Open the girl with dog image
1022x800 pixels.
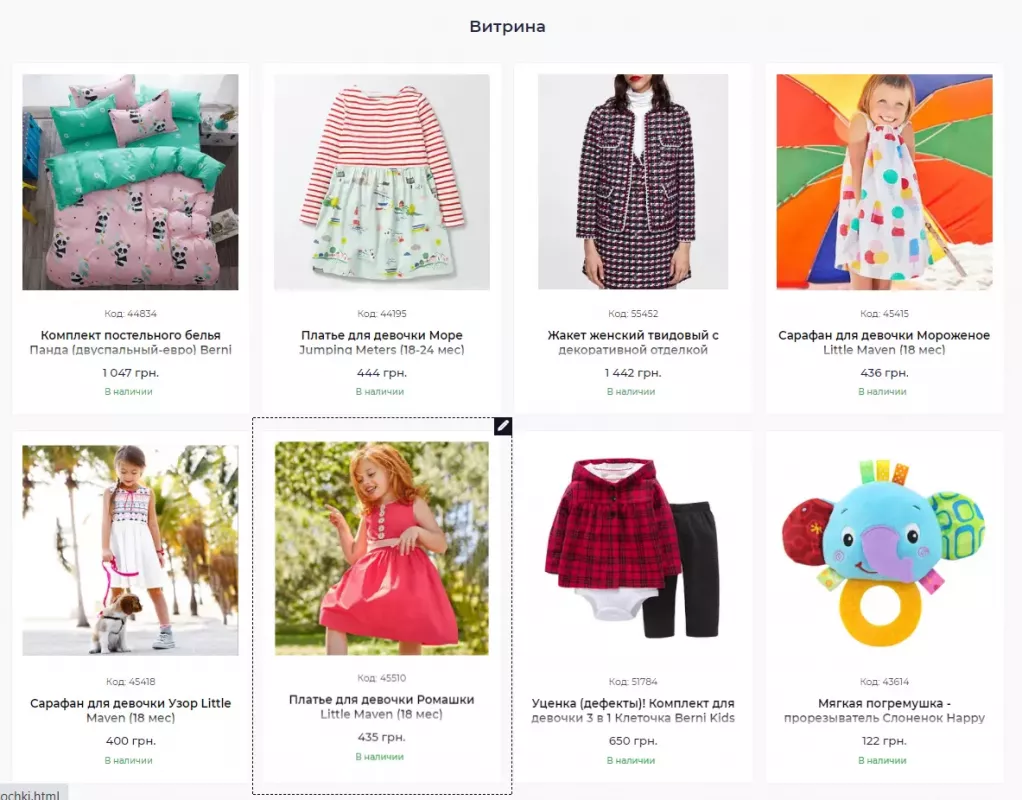pos(130,550)
